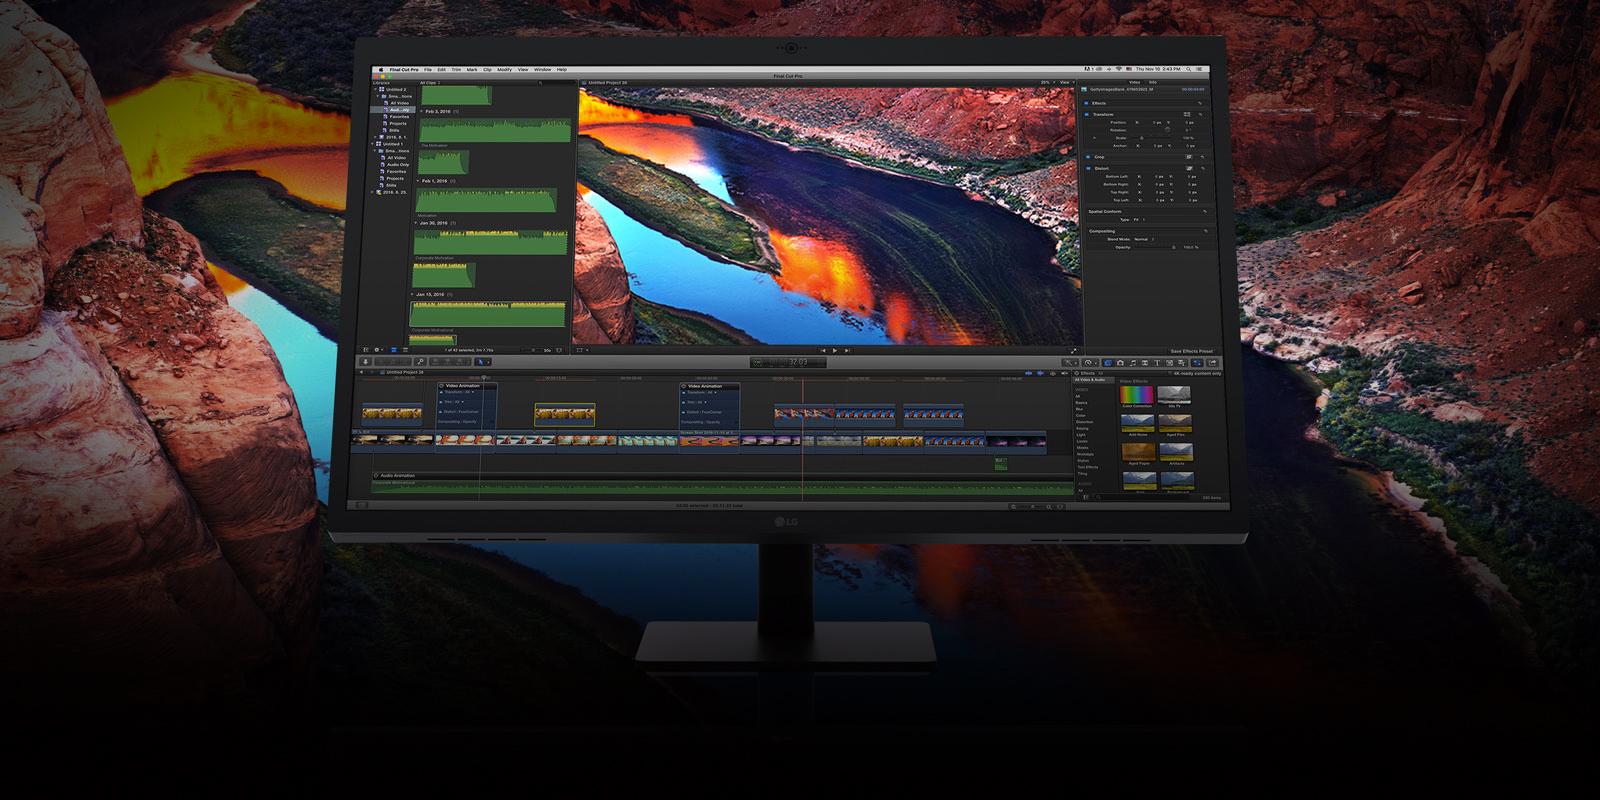Image resolution: width=1600 pixels, height=800 pixels.
Task: Reset the Compositing parameters arrow
Action: 1205,231
